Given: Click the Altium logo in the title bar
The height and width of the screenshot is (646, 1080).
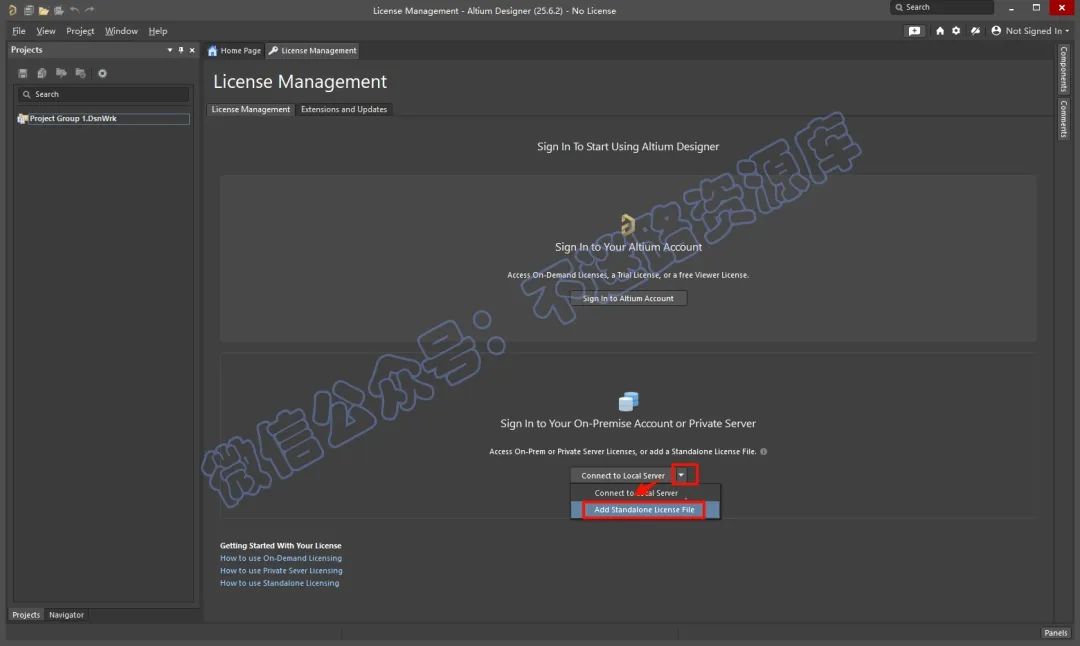Looking at the screenshot, I should (x=12, y=10).
